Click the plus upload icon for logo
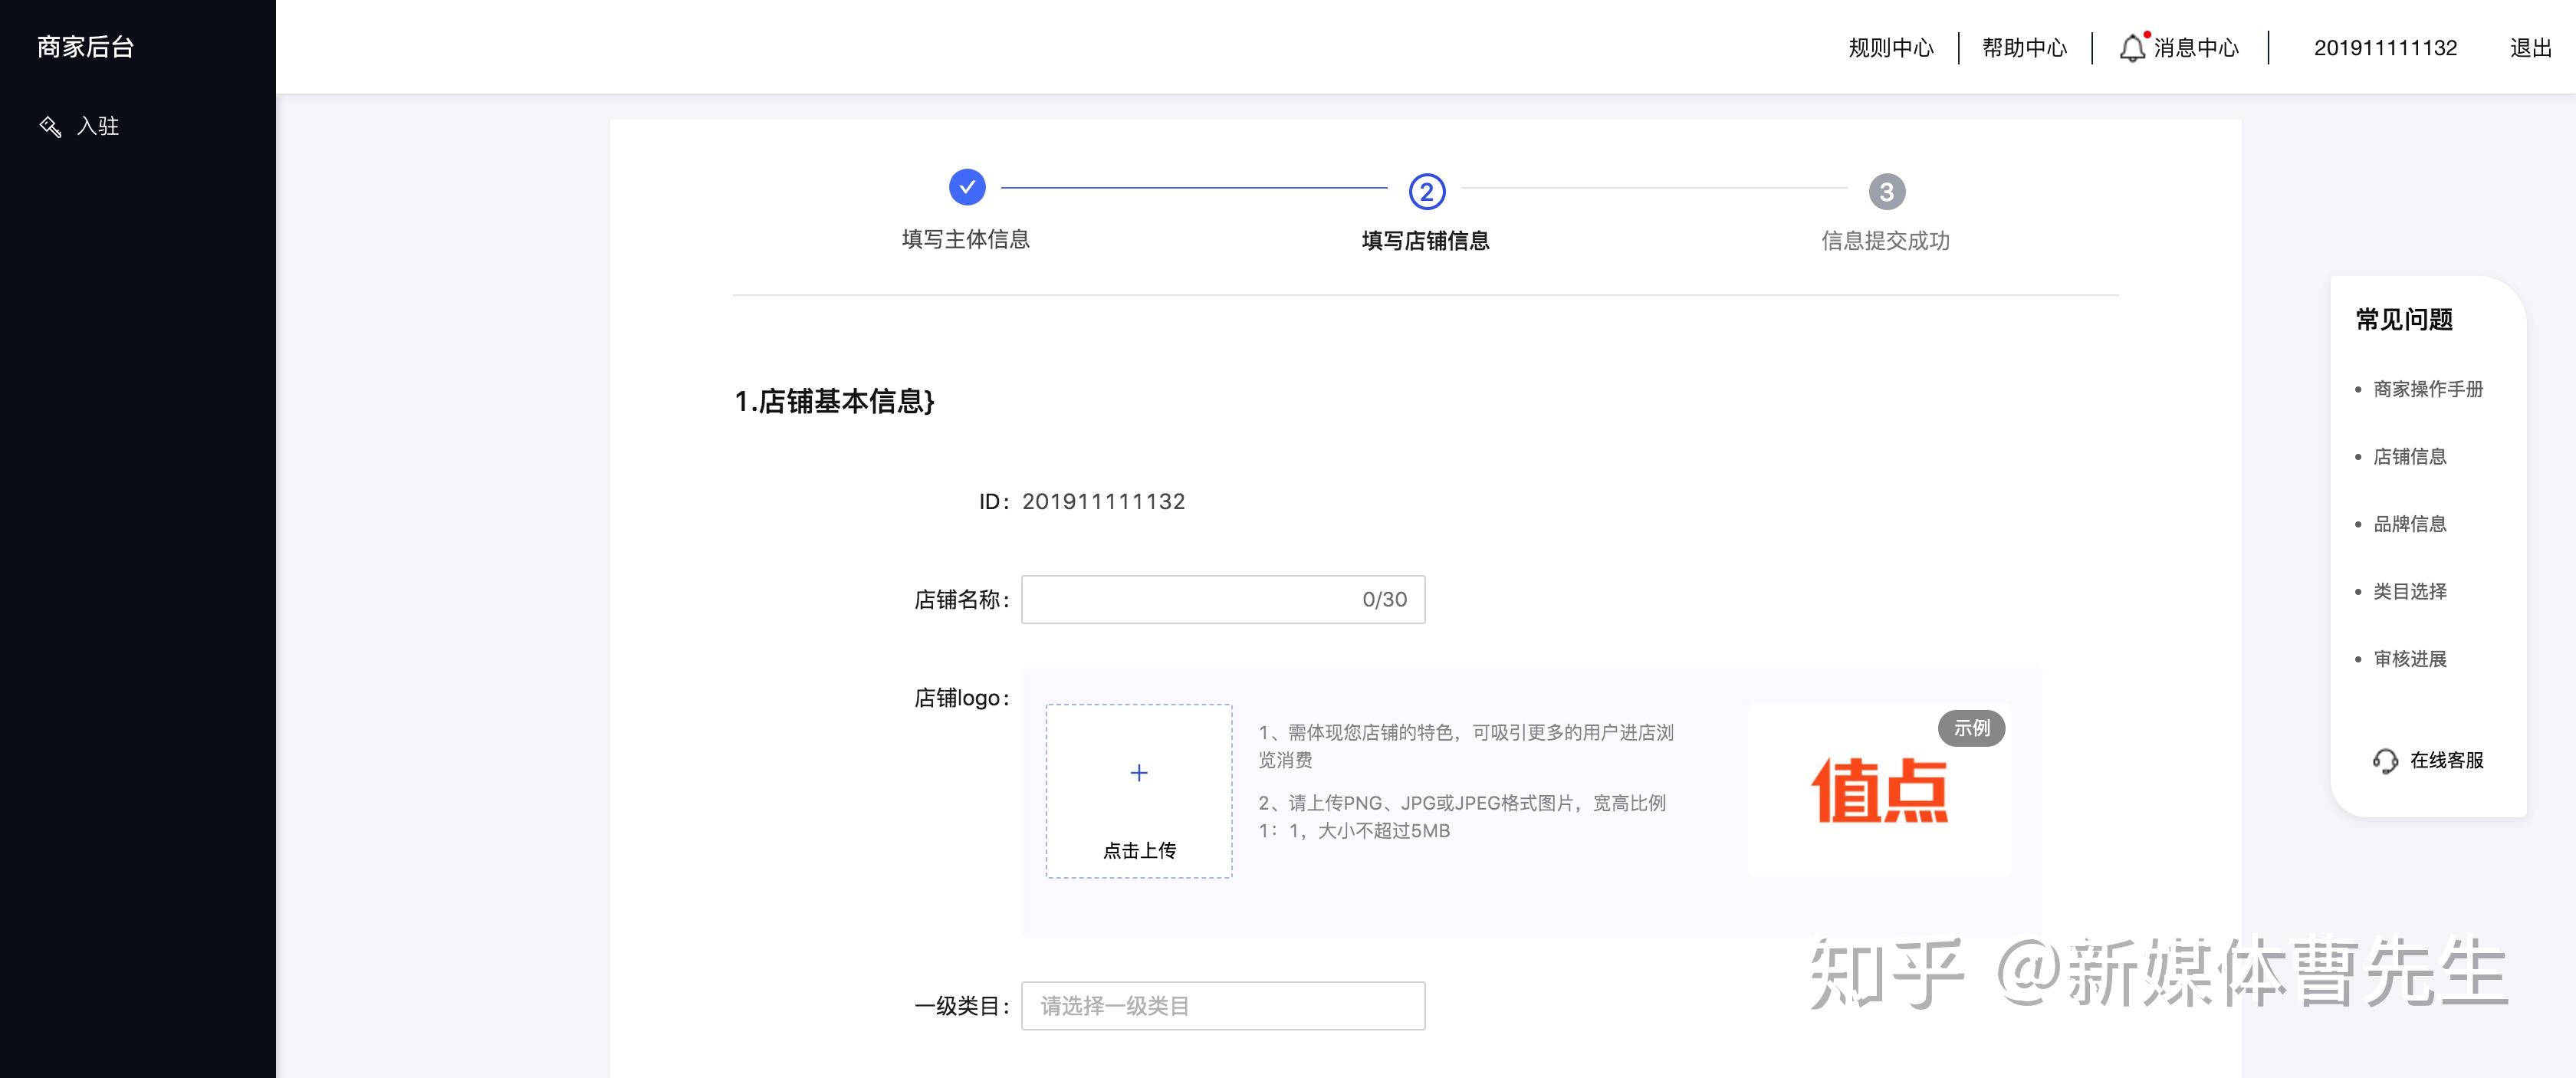This screenshot has height=1078, width=2576. coord(1139,773)
